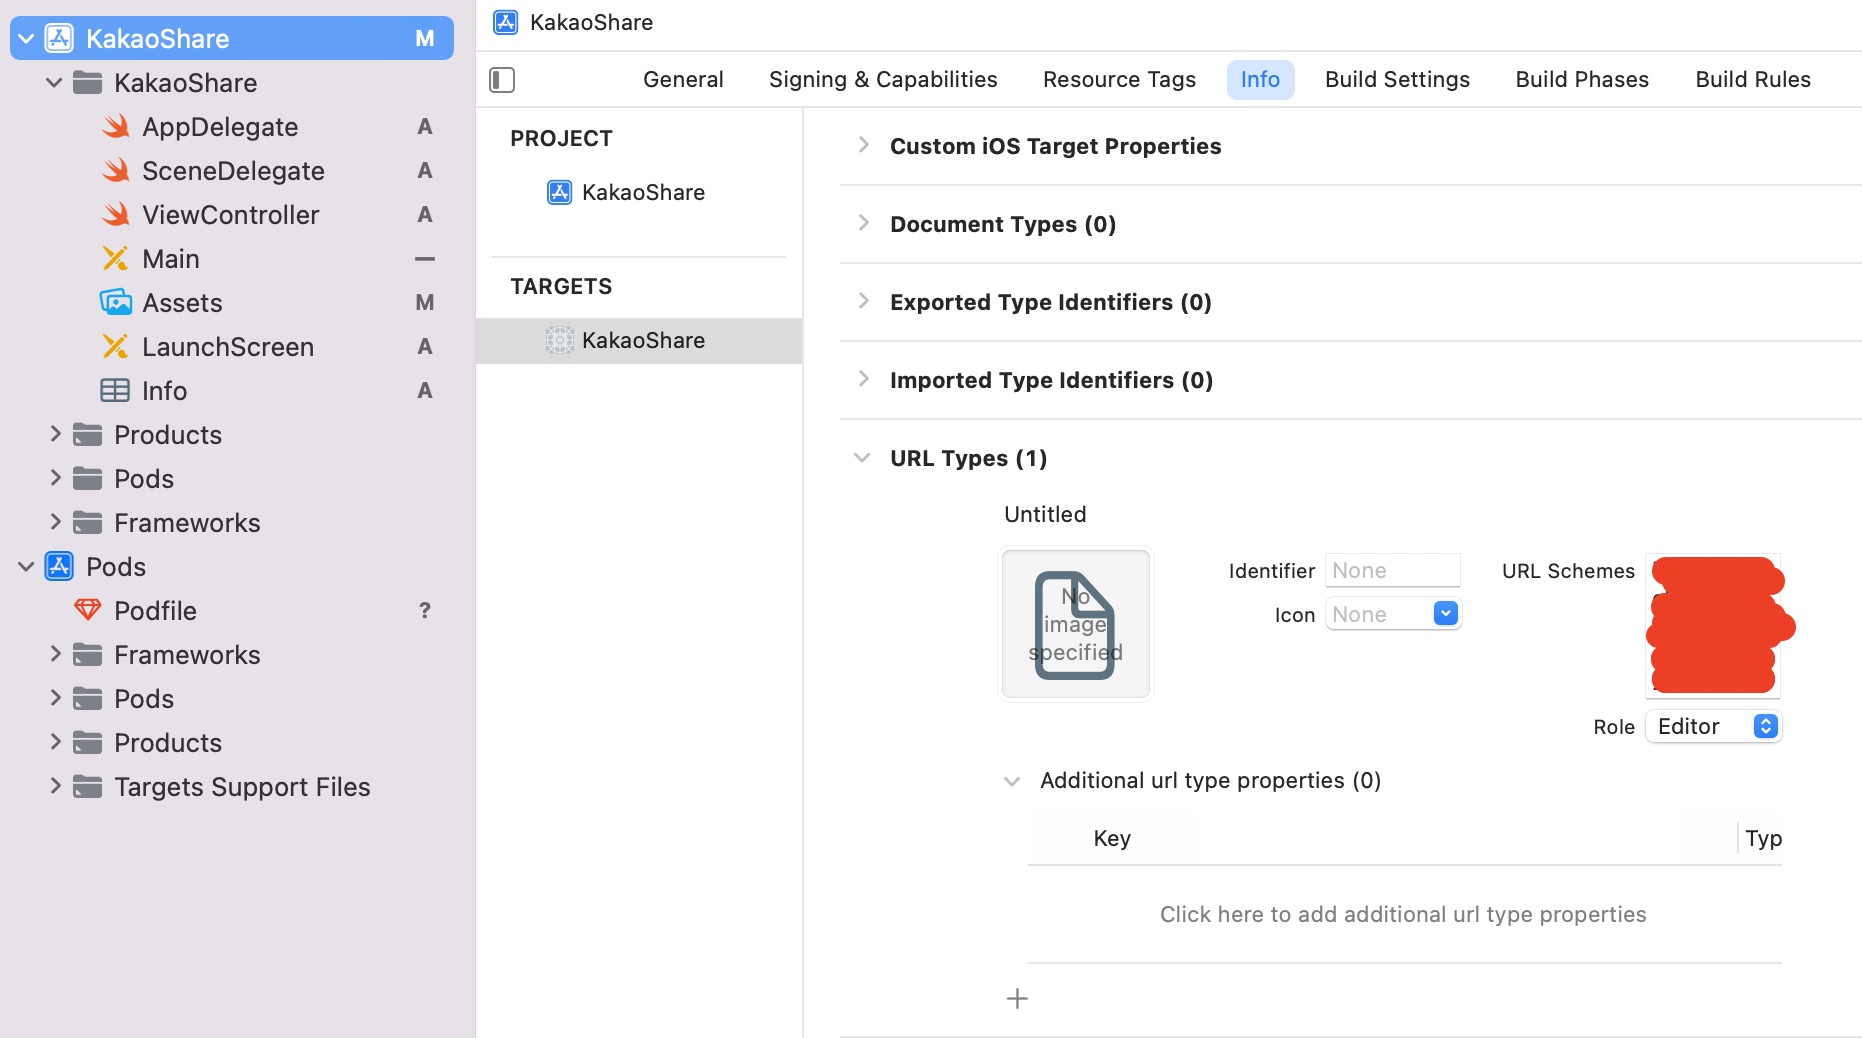
Task: Expand Frameworks folder under Pods project
Action: click(55, 653)
